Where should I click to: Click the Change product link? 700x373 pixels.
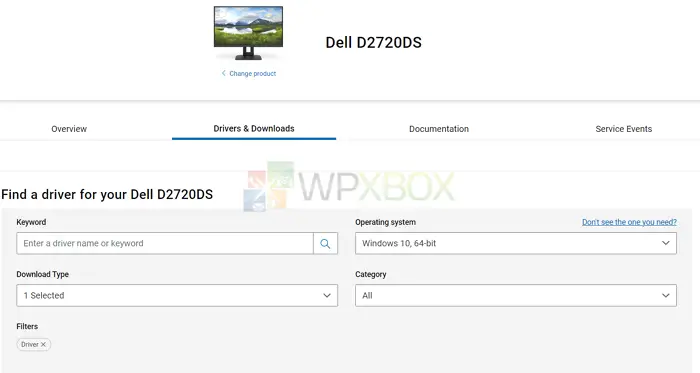[x=249, y=73]
